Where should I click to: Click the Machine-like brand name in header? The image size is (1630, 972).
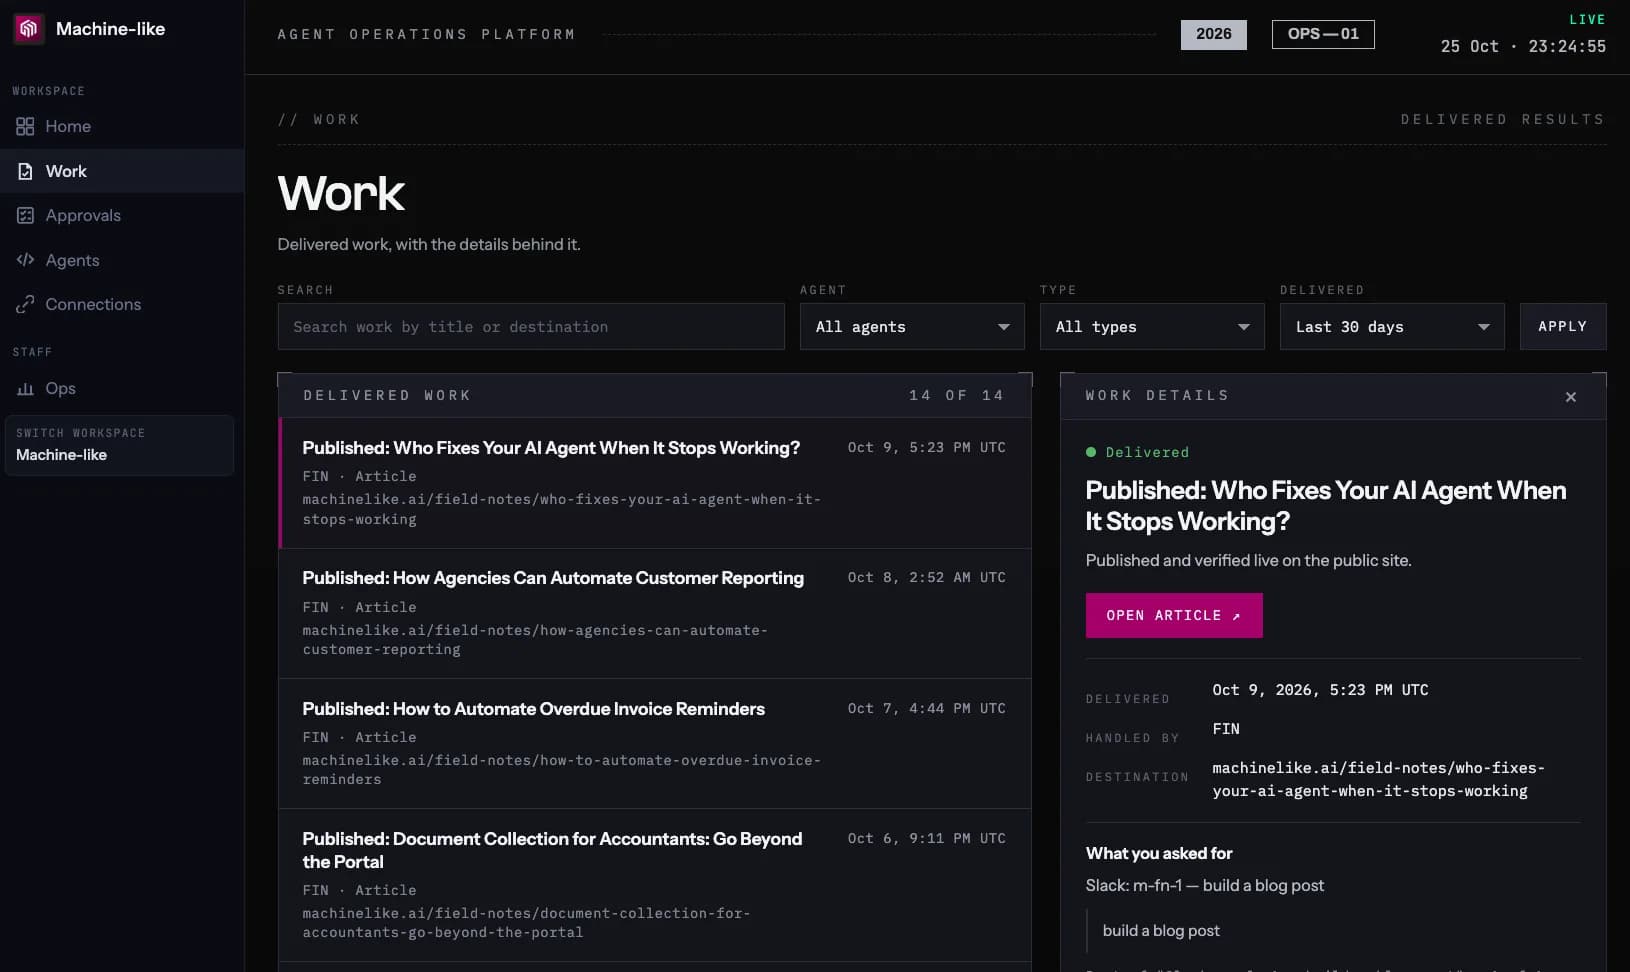coord(110,29)
